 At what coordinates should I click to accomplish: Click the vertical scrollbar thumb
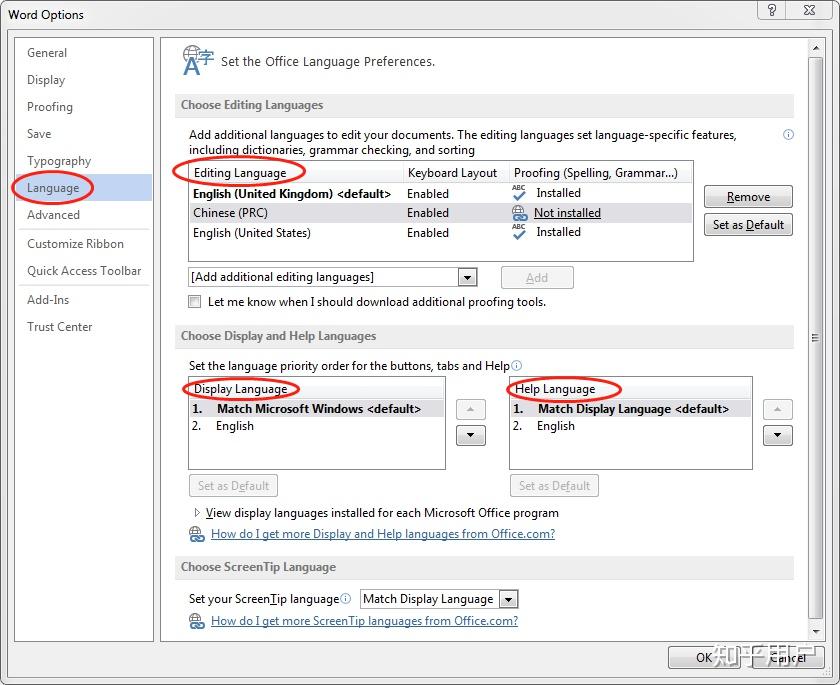(816, 337)
